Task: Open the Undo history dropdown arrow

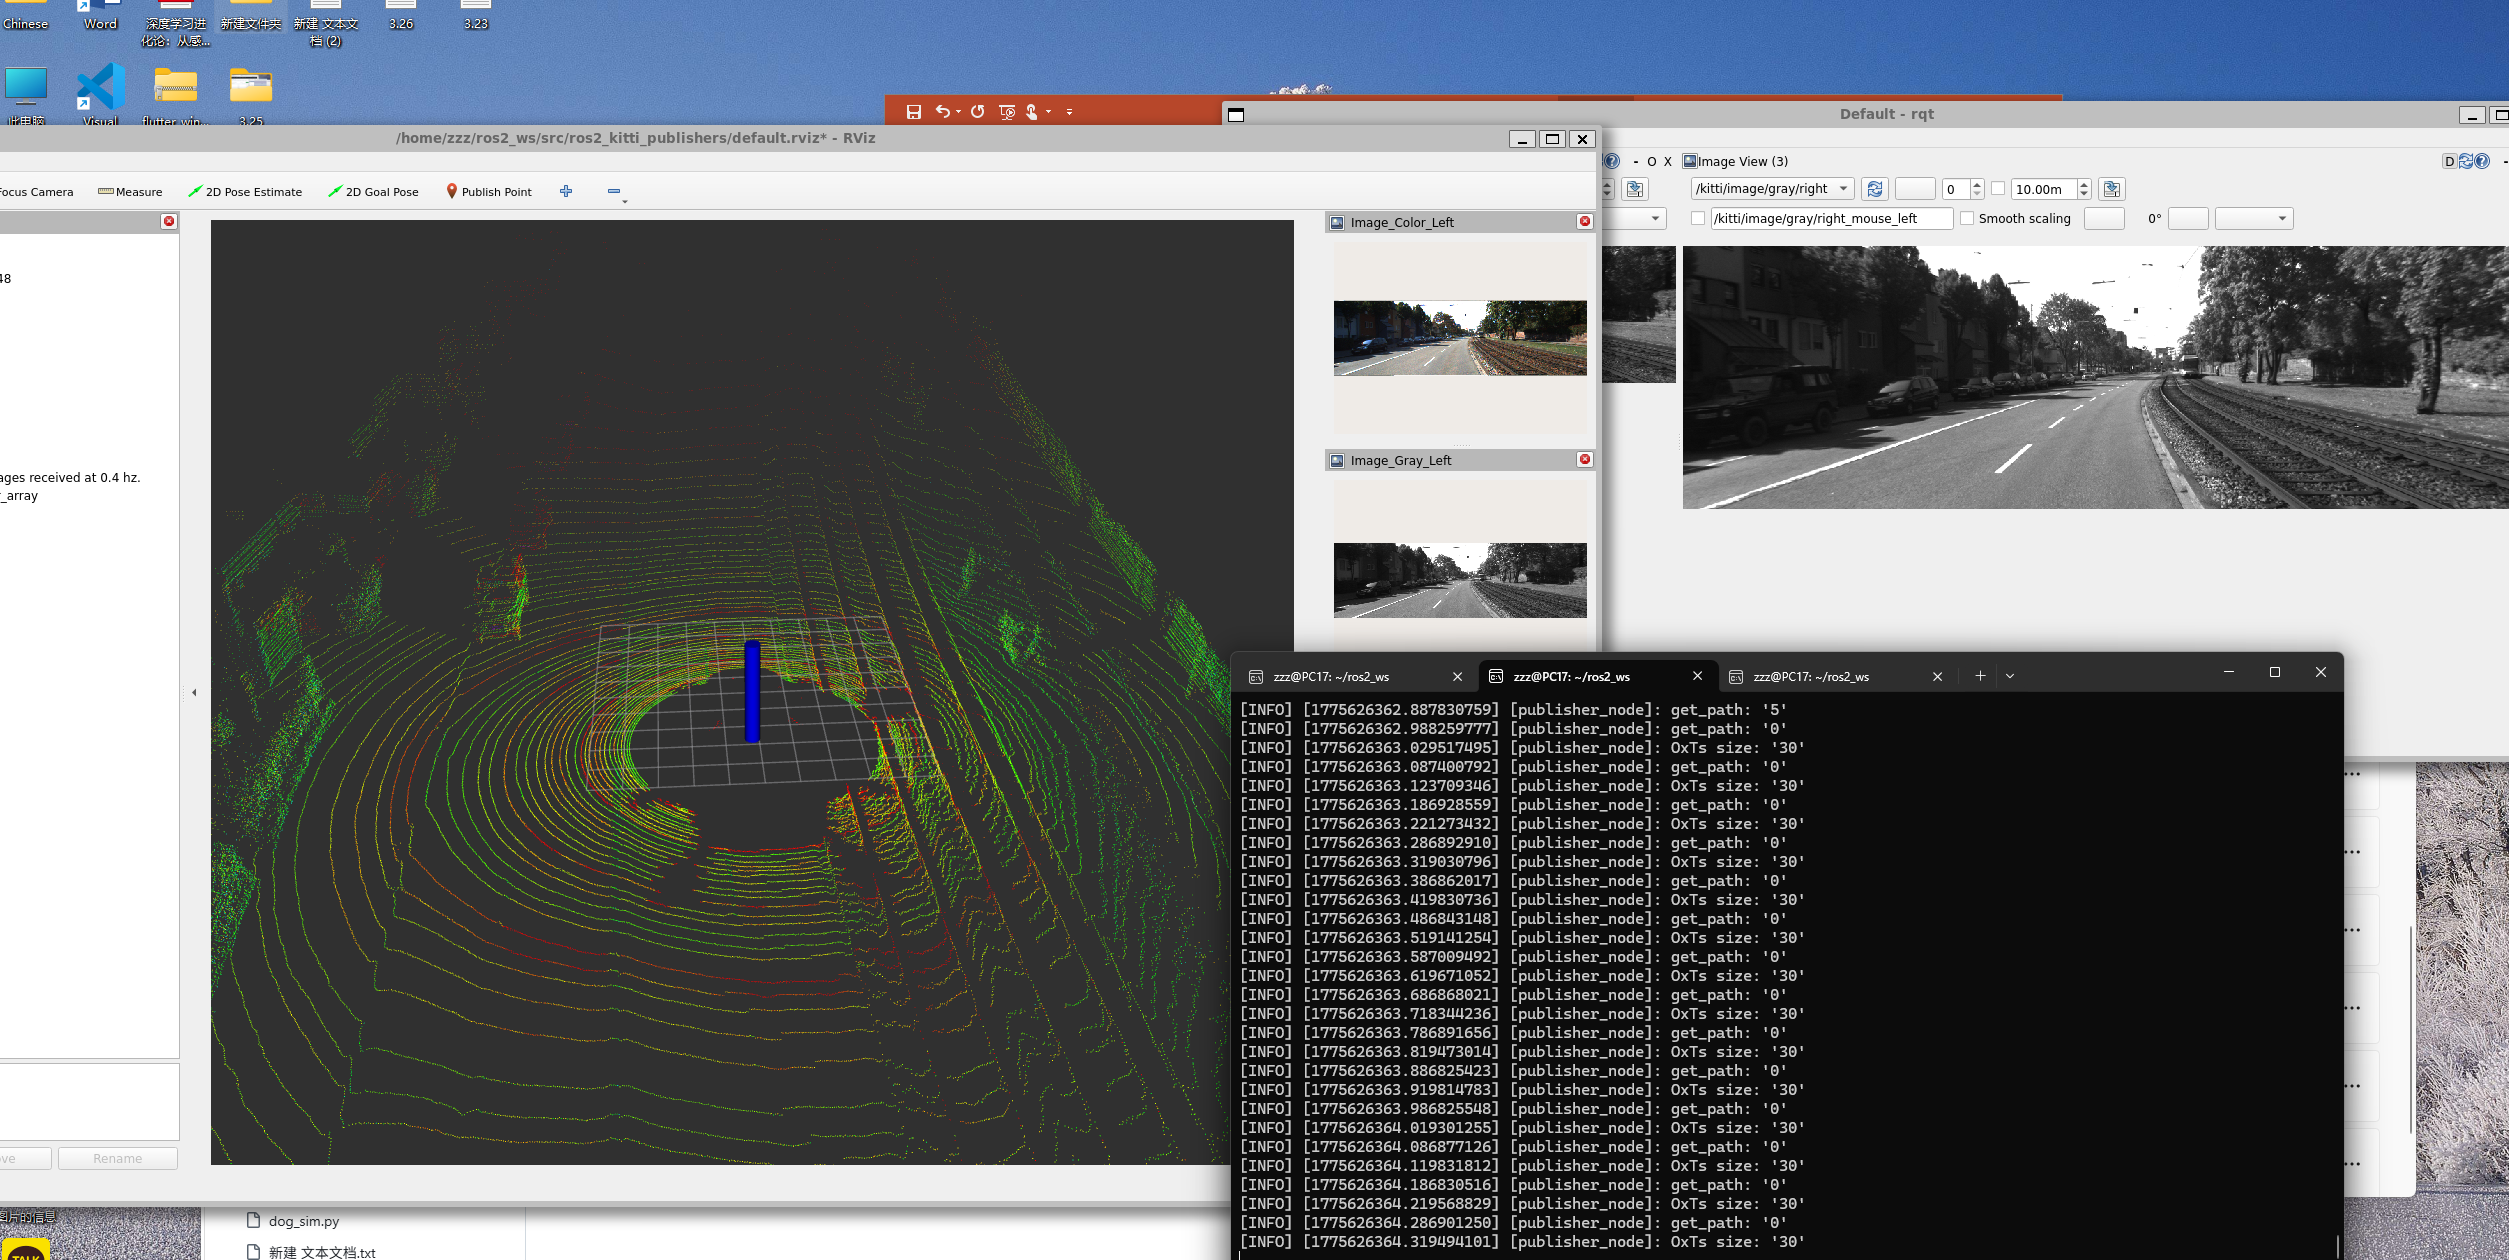Action: click(x=958, y=112)
